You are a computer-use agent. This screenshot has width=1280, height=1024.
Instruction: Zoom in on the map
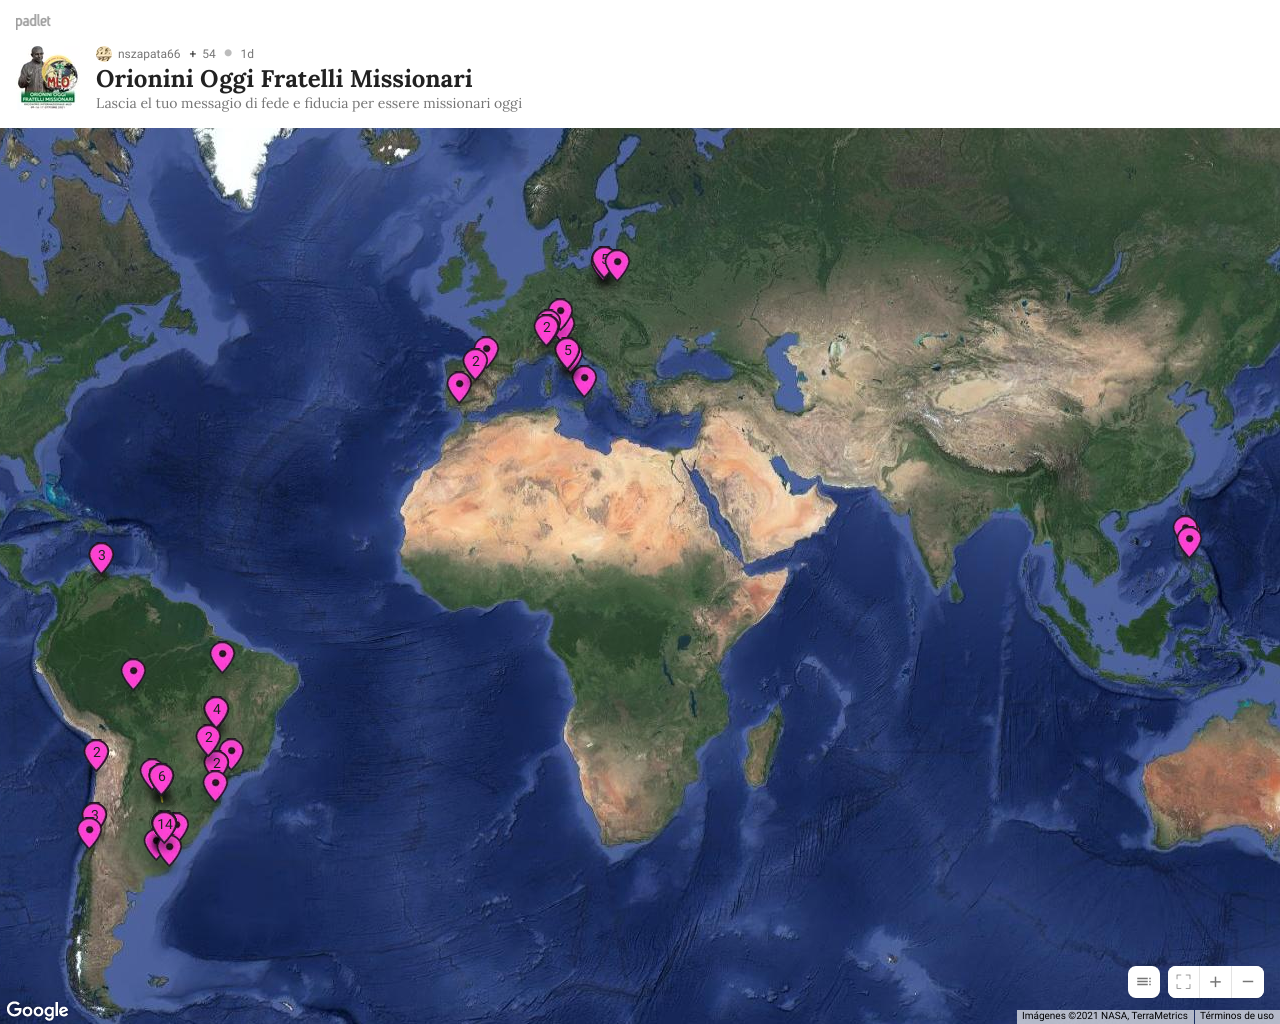coord(1215,982)
